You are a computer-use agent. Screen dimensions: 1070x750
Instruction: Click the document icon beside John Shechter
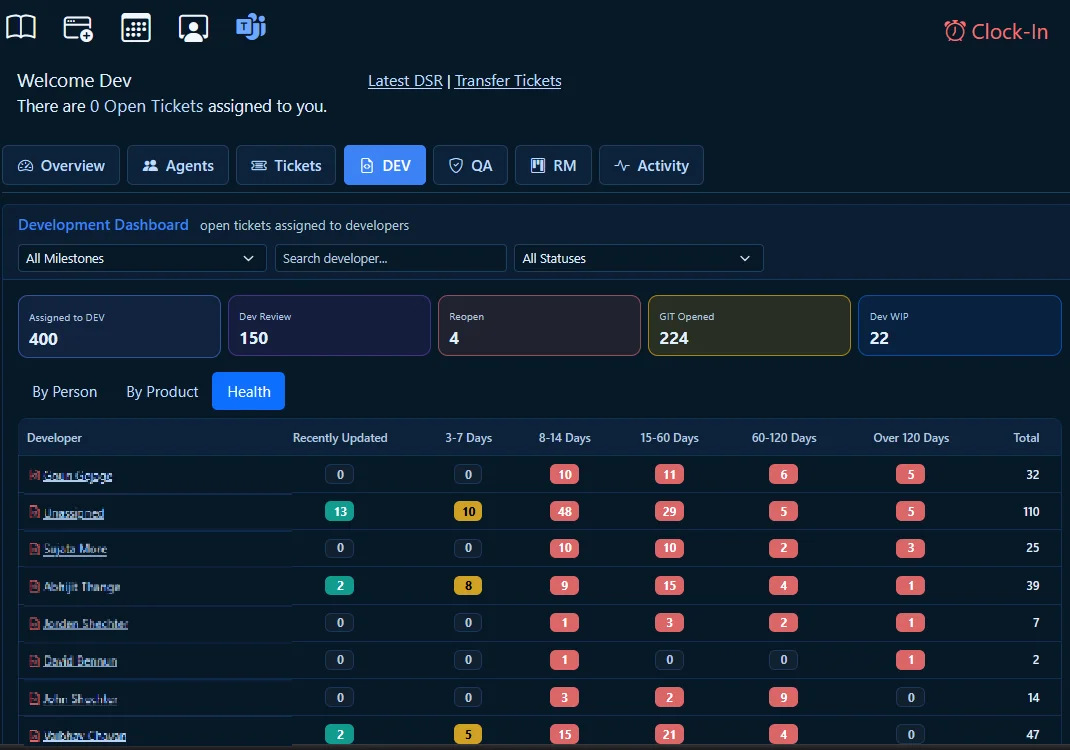[35, 698]
